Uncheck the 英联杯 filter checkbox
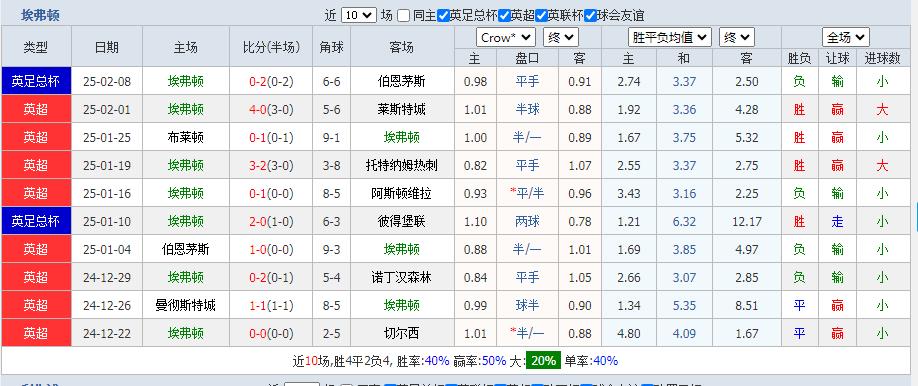 click(541, 16)
